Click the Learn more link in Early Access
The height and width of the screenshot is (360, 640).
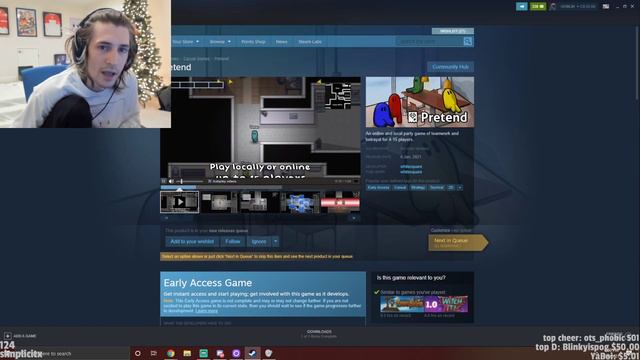tap(207, 311)
